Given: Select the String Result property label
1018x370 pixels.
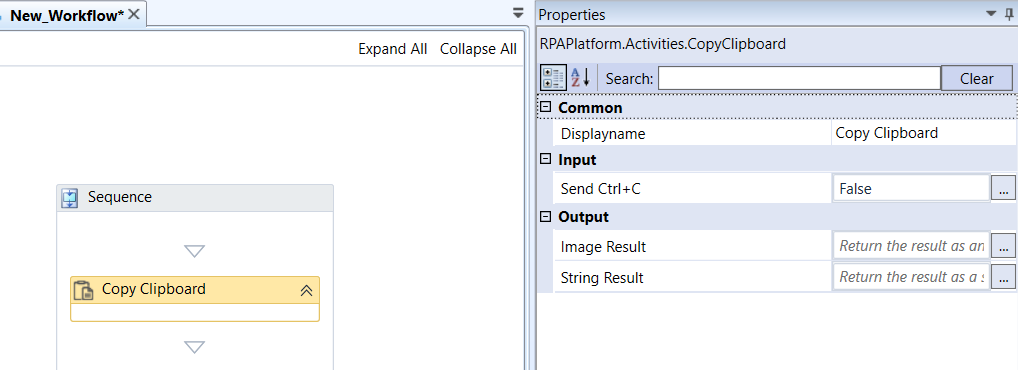Looking at the screenshot, I should pyautogui.click(x=602, y=278).
